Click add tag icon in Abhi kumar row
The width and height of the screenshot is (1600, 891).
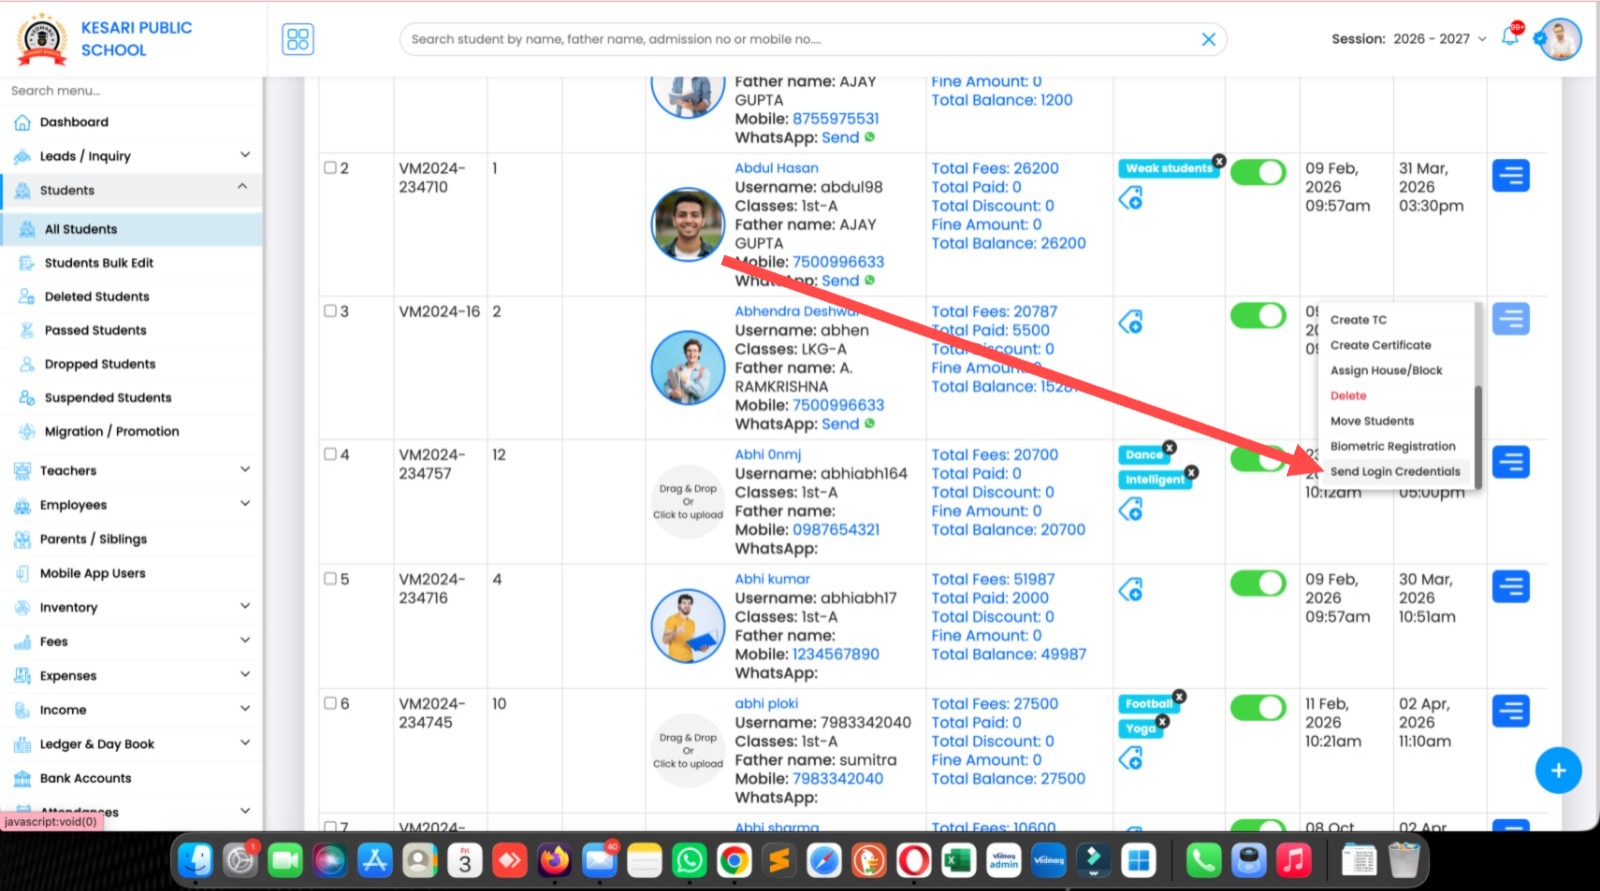(1130, 590)
